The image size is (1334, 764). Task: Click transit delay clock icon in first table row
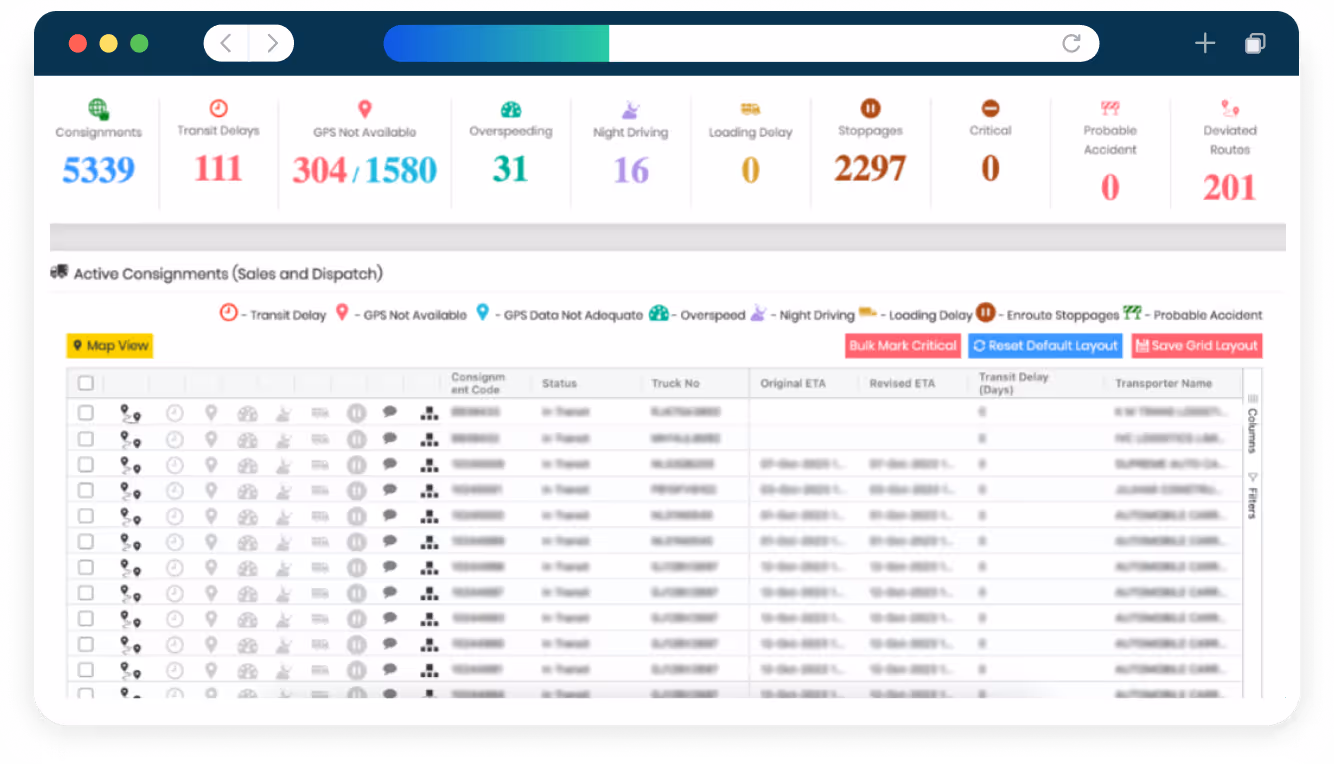coord(175,412)
